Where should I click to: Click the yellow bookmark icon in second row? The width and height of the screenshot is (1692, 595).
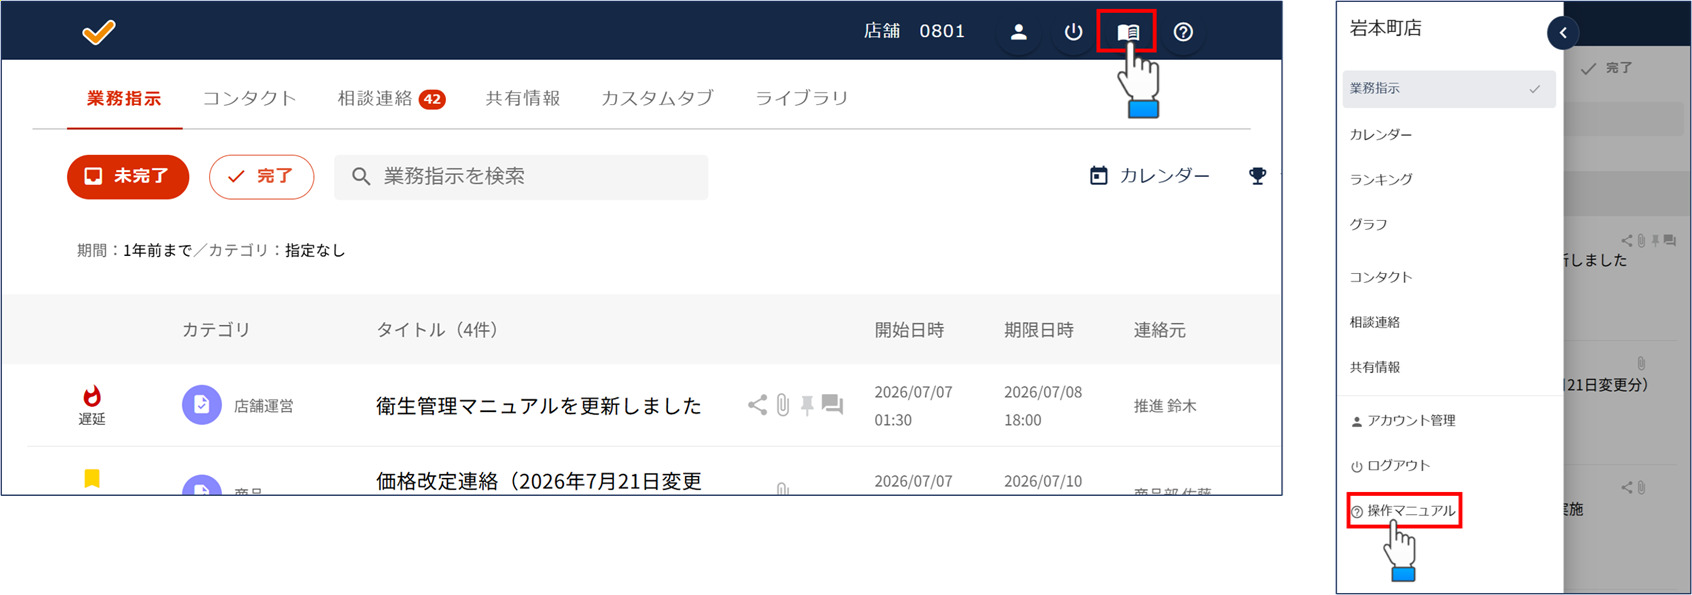[x=92, y=479]
